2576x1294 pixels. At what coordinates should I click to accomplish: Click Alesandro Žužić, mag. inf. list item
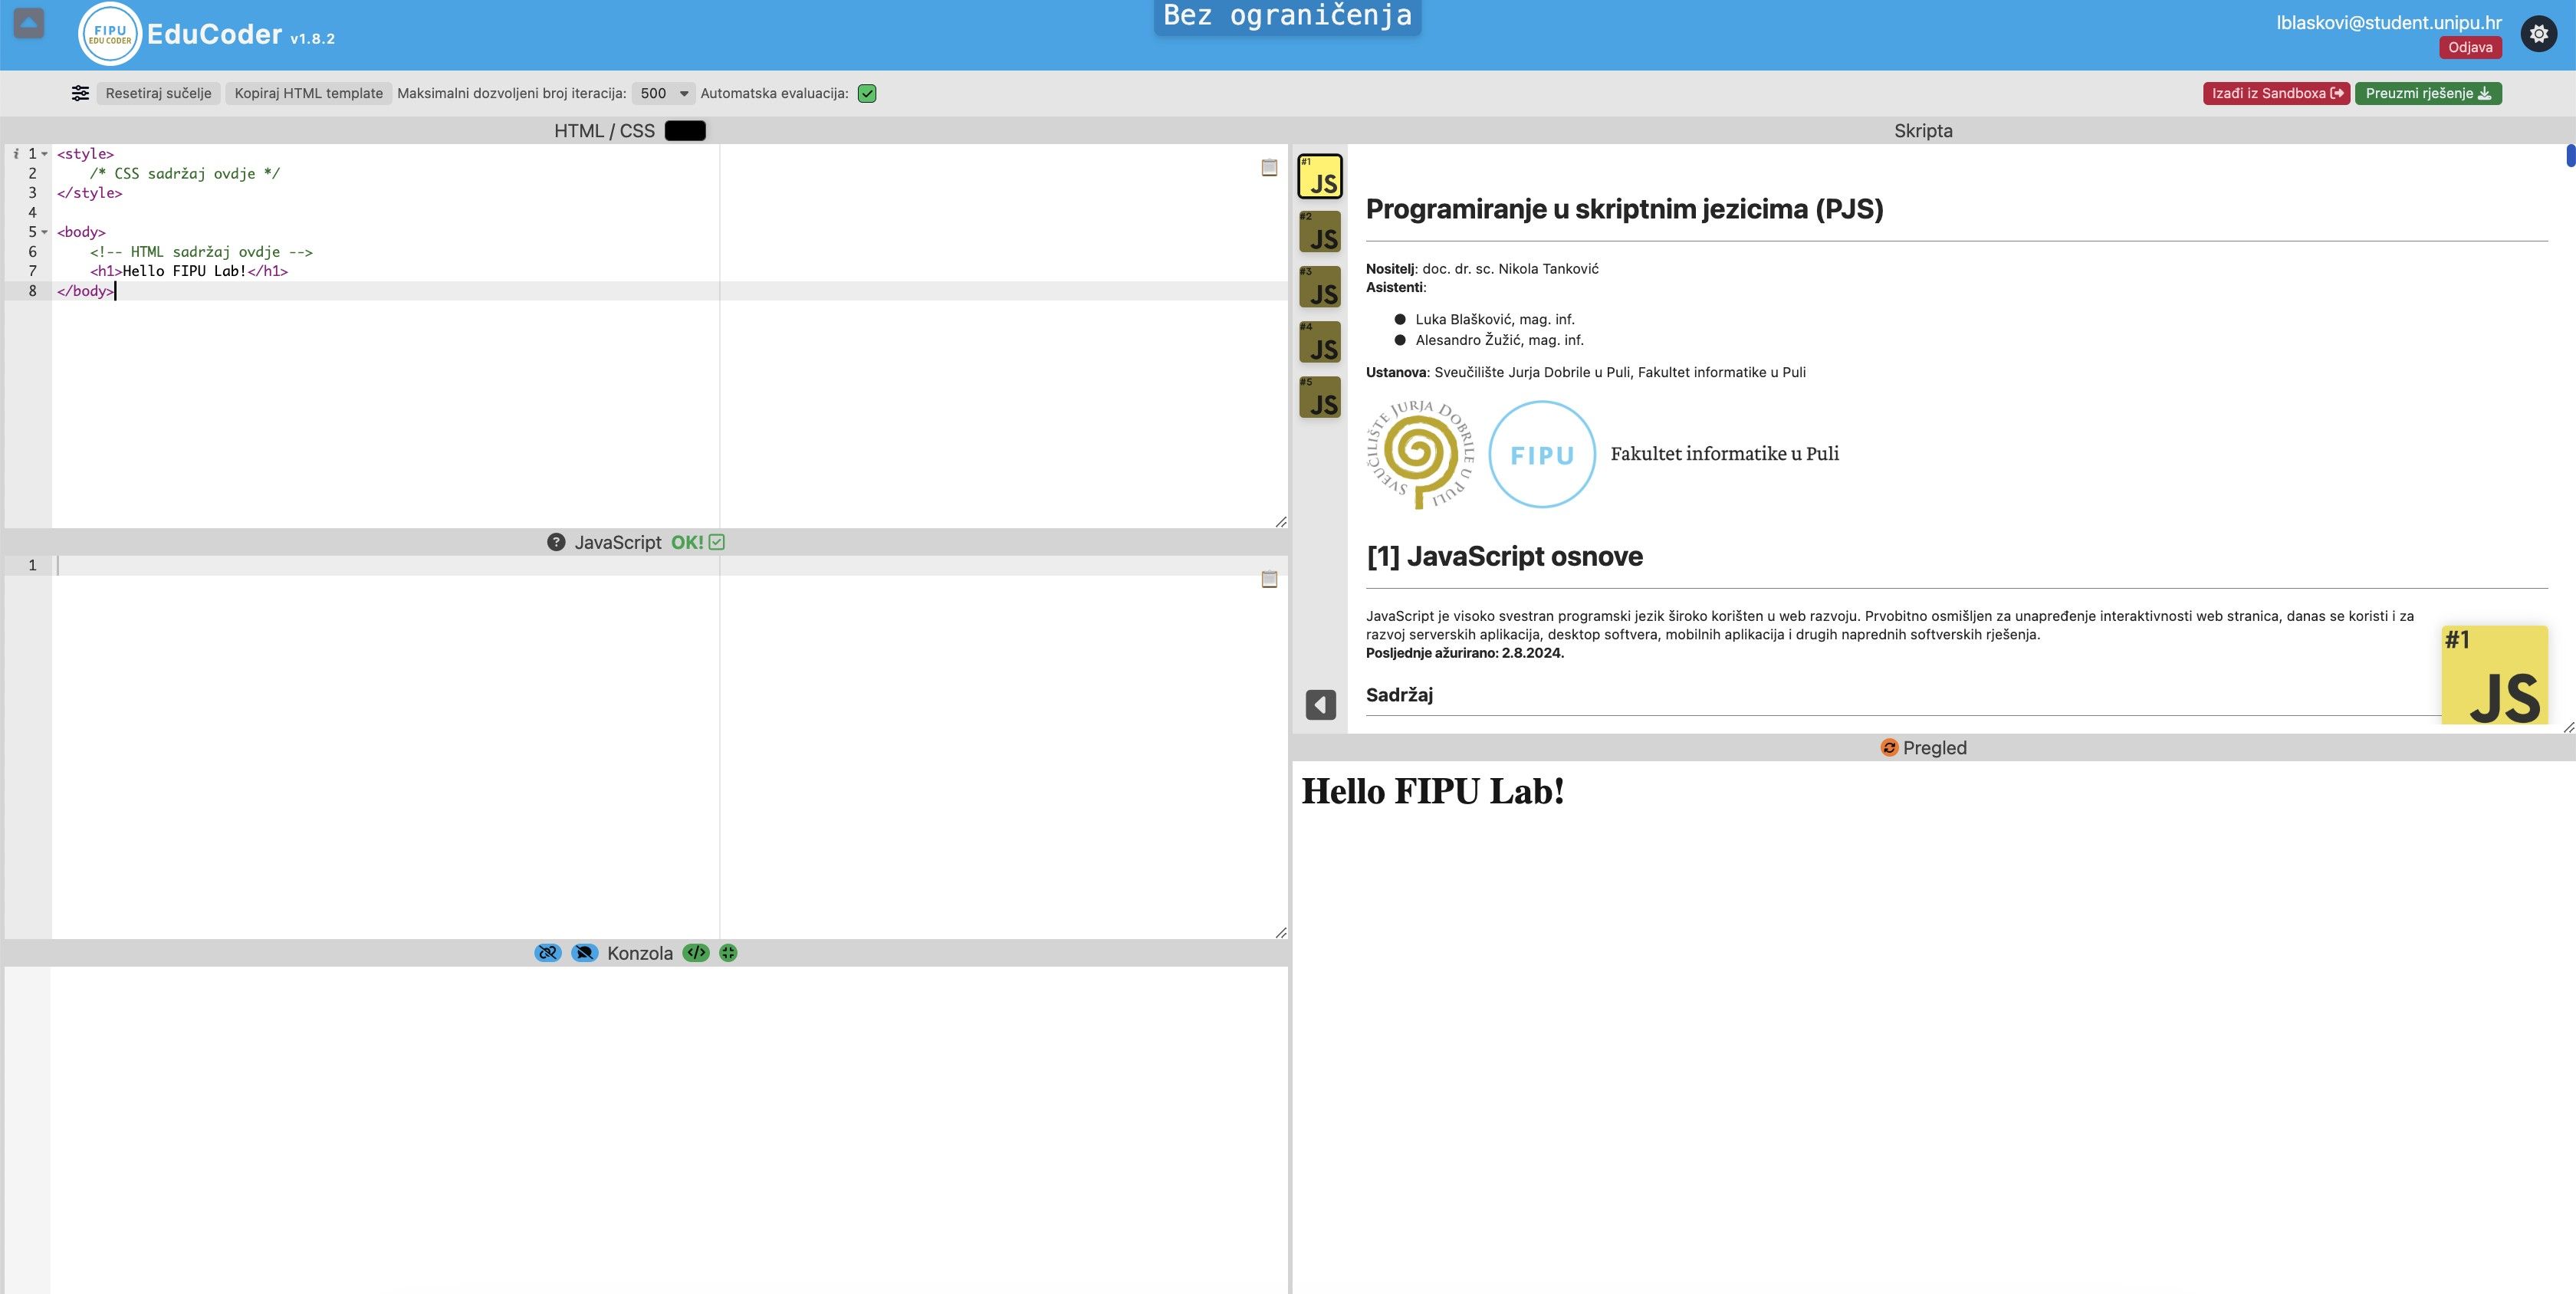click(x=1499, y=340)
